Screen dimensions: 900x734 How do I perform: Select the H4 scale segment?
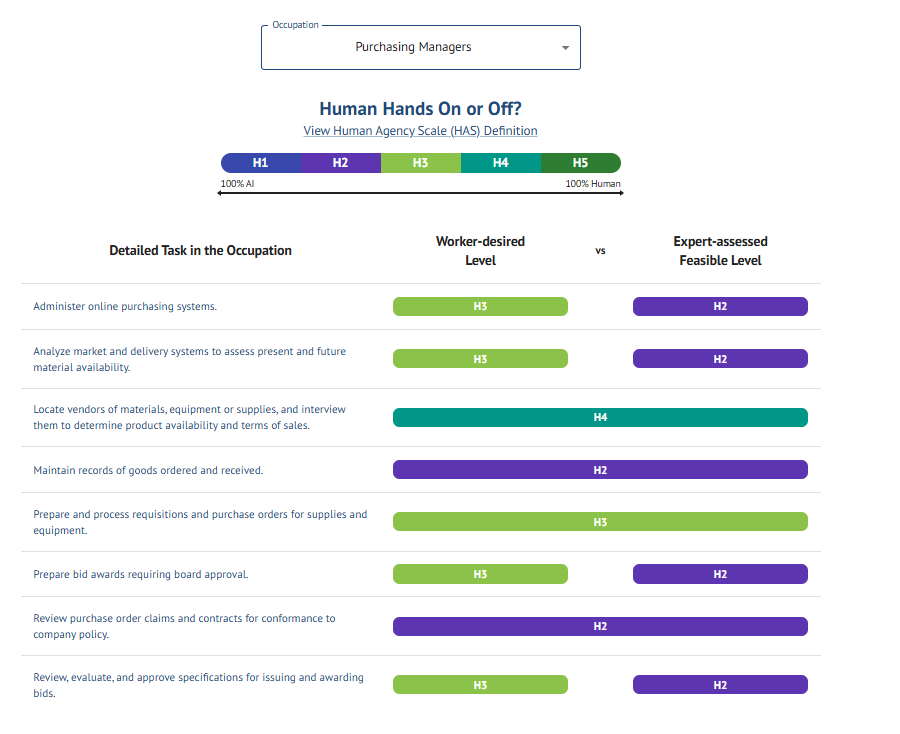[x=500, y=163]
